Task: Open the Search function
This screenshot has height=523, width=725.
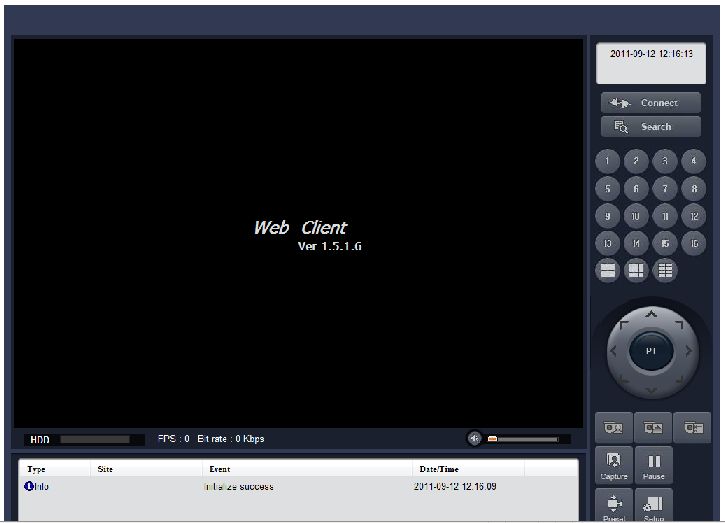Action: [x=651, y=126]
